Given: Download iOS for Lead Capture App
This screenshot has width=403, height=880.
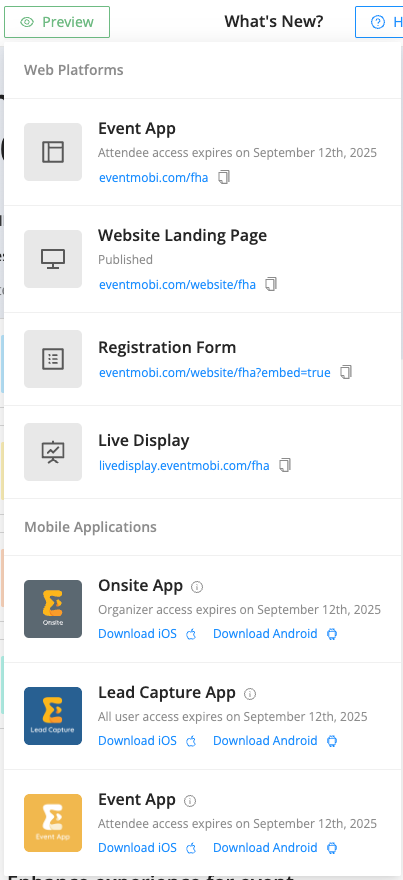Looking at the screenshot, I should (138, 741).
